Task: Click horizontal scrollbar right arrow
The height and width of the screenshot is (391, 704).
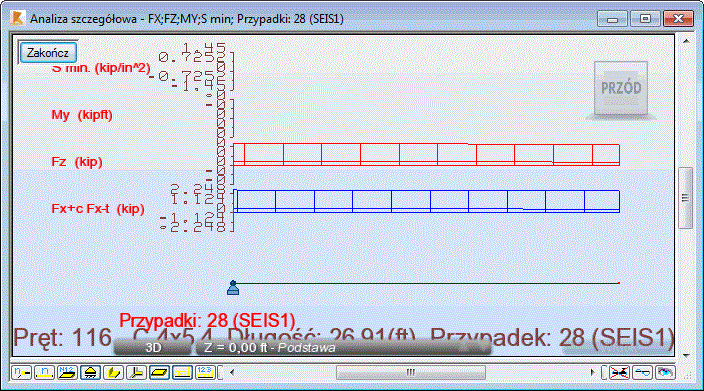Action: tap(592, 373)
